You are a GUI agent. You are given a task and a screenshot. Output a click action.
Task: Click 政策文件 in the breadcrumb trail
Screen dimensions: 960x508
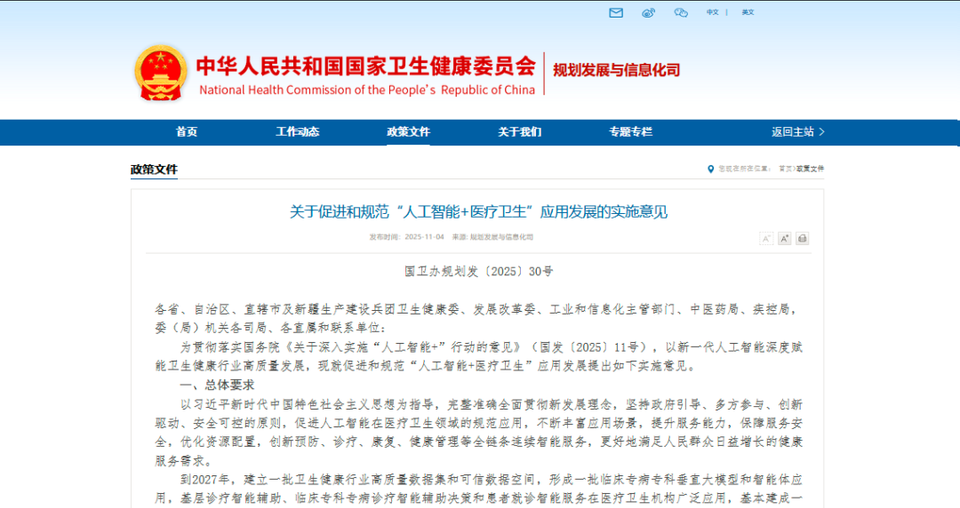[810, 169]
